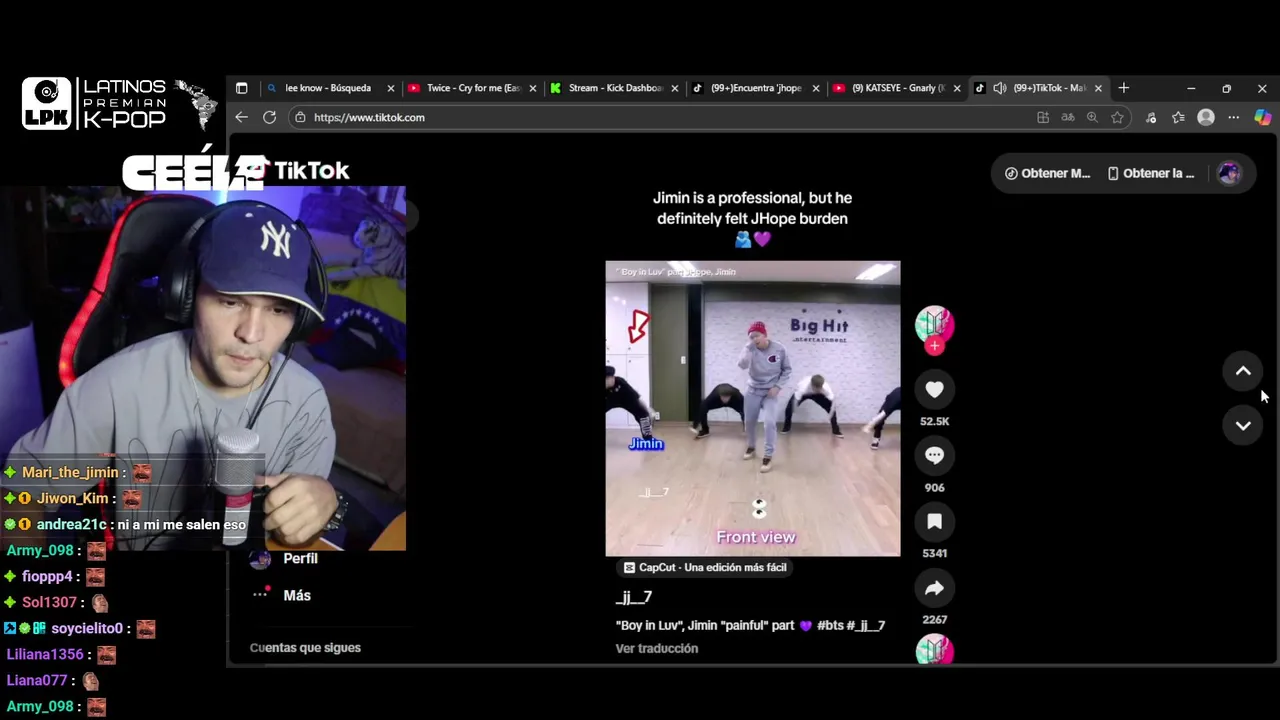Open browser favorites list
Viewport: 1280px width, 720px height.
(x=1178, y=117)
